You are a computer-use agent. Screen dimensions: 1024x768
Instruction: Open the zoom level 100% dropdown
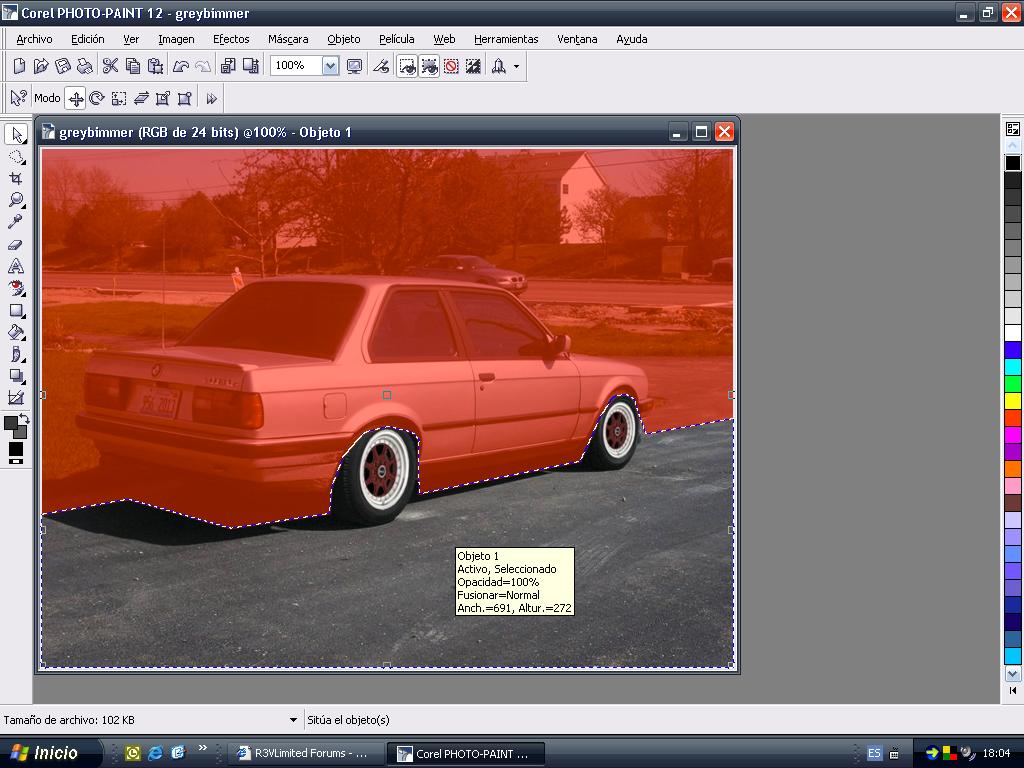330,66
